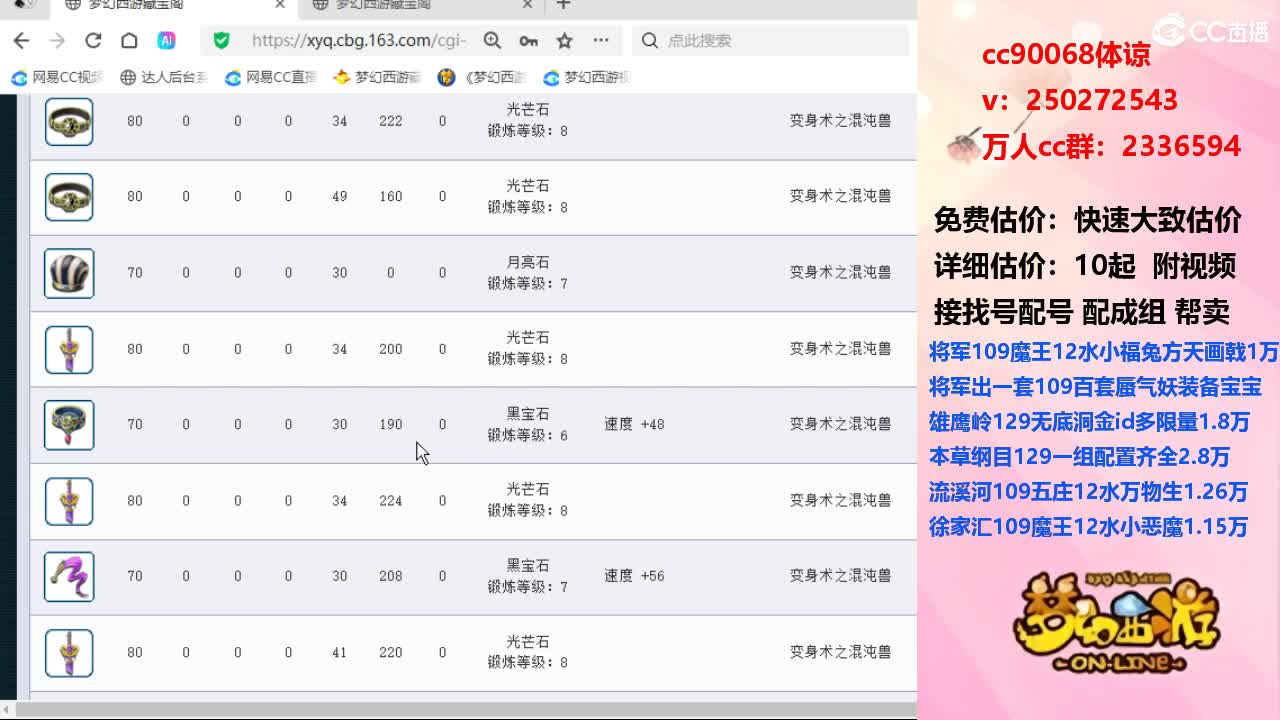Click the 点此搜索 search box
The image size is (1280, 720).
[x=770, y=40]
